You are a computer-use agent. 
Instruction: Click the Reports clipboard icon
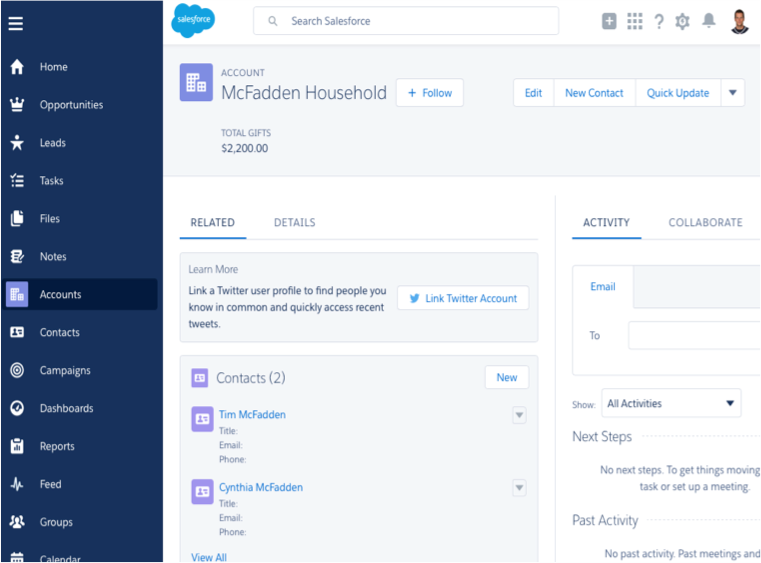pyautogui.click(x=17, y=446)
